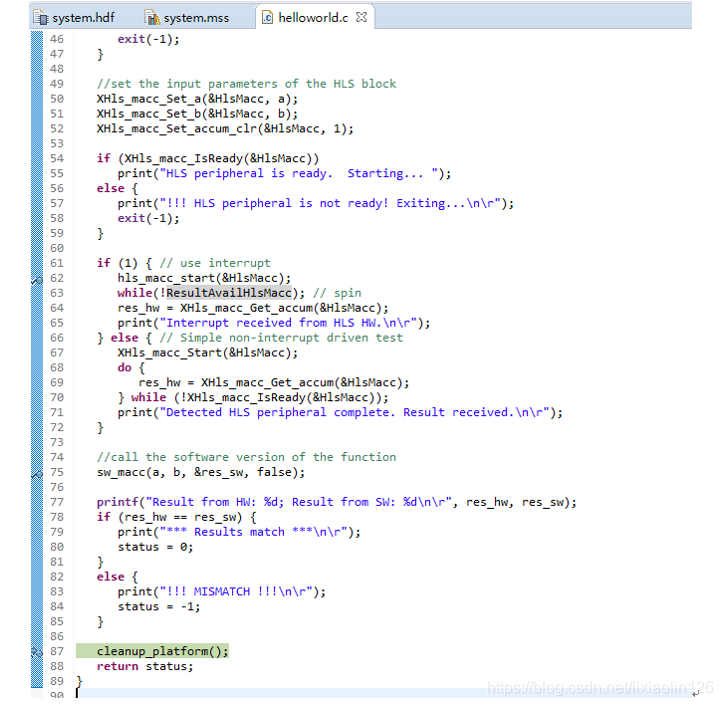Image resolution: width=723 pixels, height=706 pixels.
Task: Click the breakpoint marker on line 75
Action: click(37, 474)
